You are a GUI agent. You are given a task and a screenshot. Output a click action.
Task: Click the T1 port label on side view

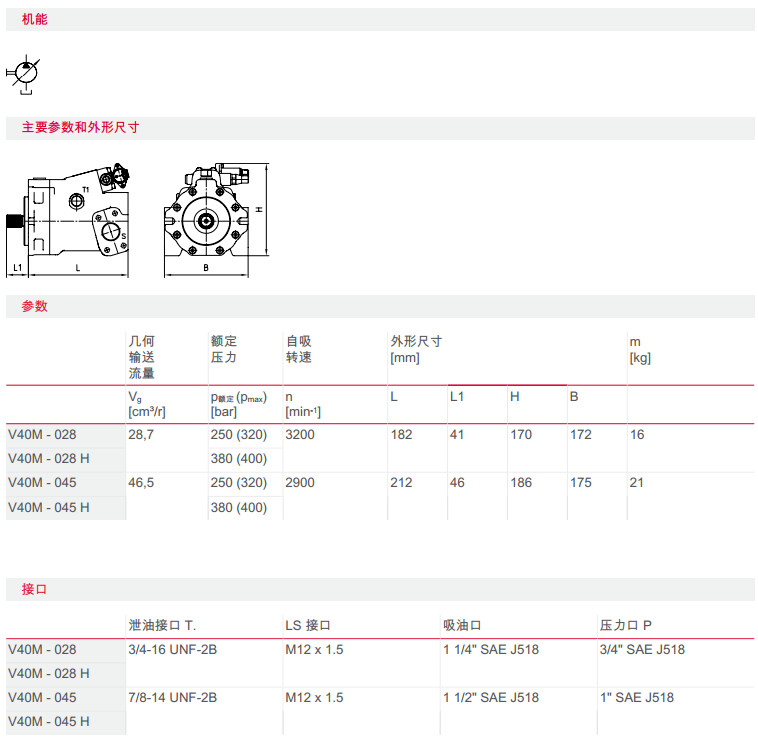coord(86,189)
